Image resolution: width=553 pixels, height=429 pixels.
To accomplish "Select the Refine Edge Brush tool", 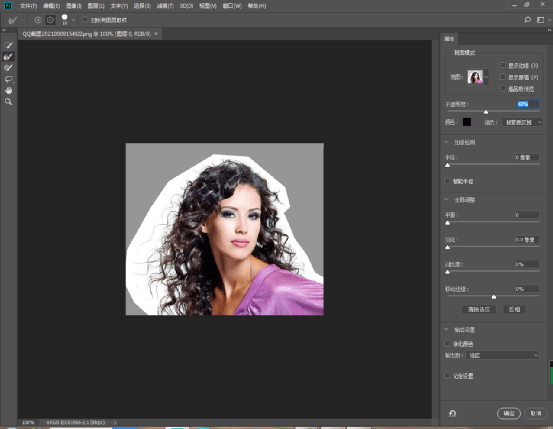I will (8, 56).
